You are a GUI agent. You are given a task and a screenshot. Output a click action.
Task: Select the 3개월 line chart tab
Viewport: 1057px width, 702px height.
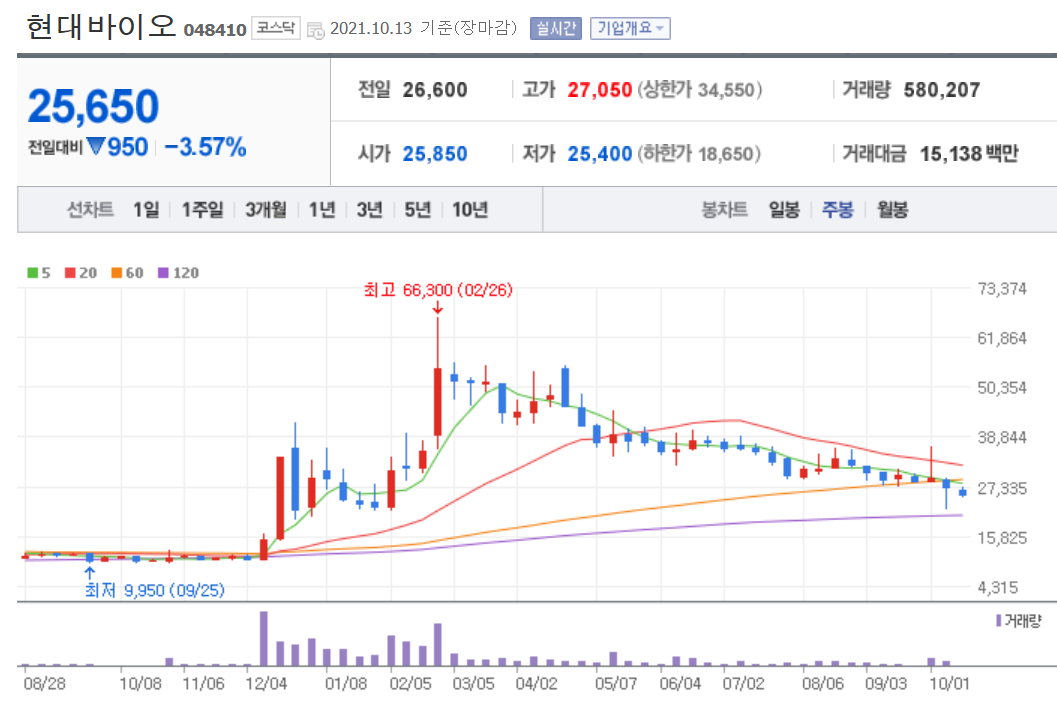click(266, 210)
